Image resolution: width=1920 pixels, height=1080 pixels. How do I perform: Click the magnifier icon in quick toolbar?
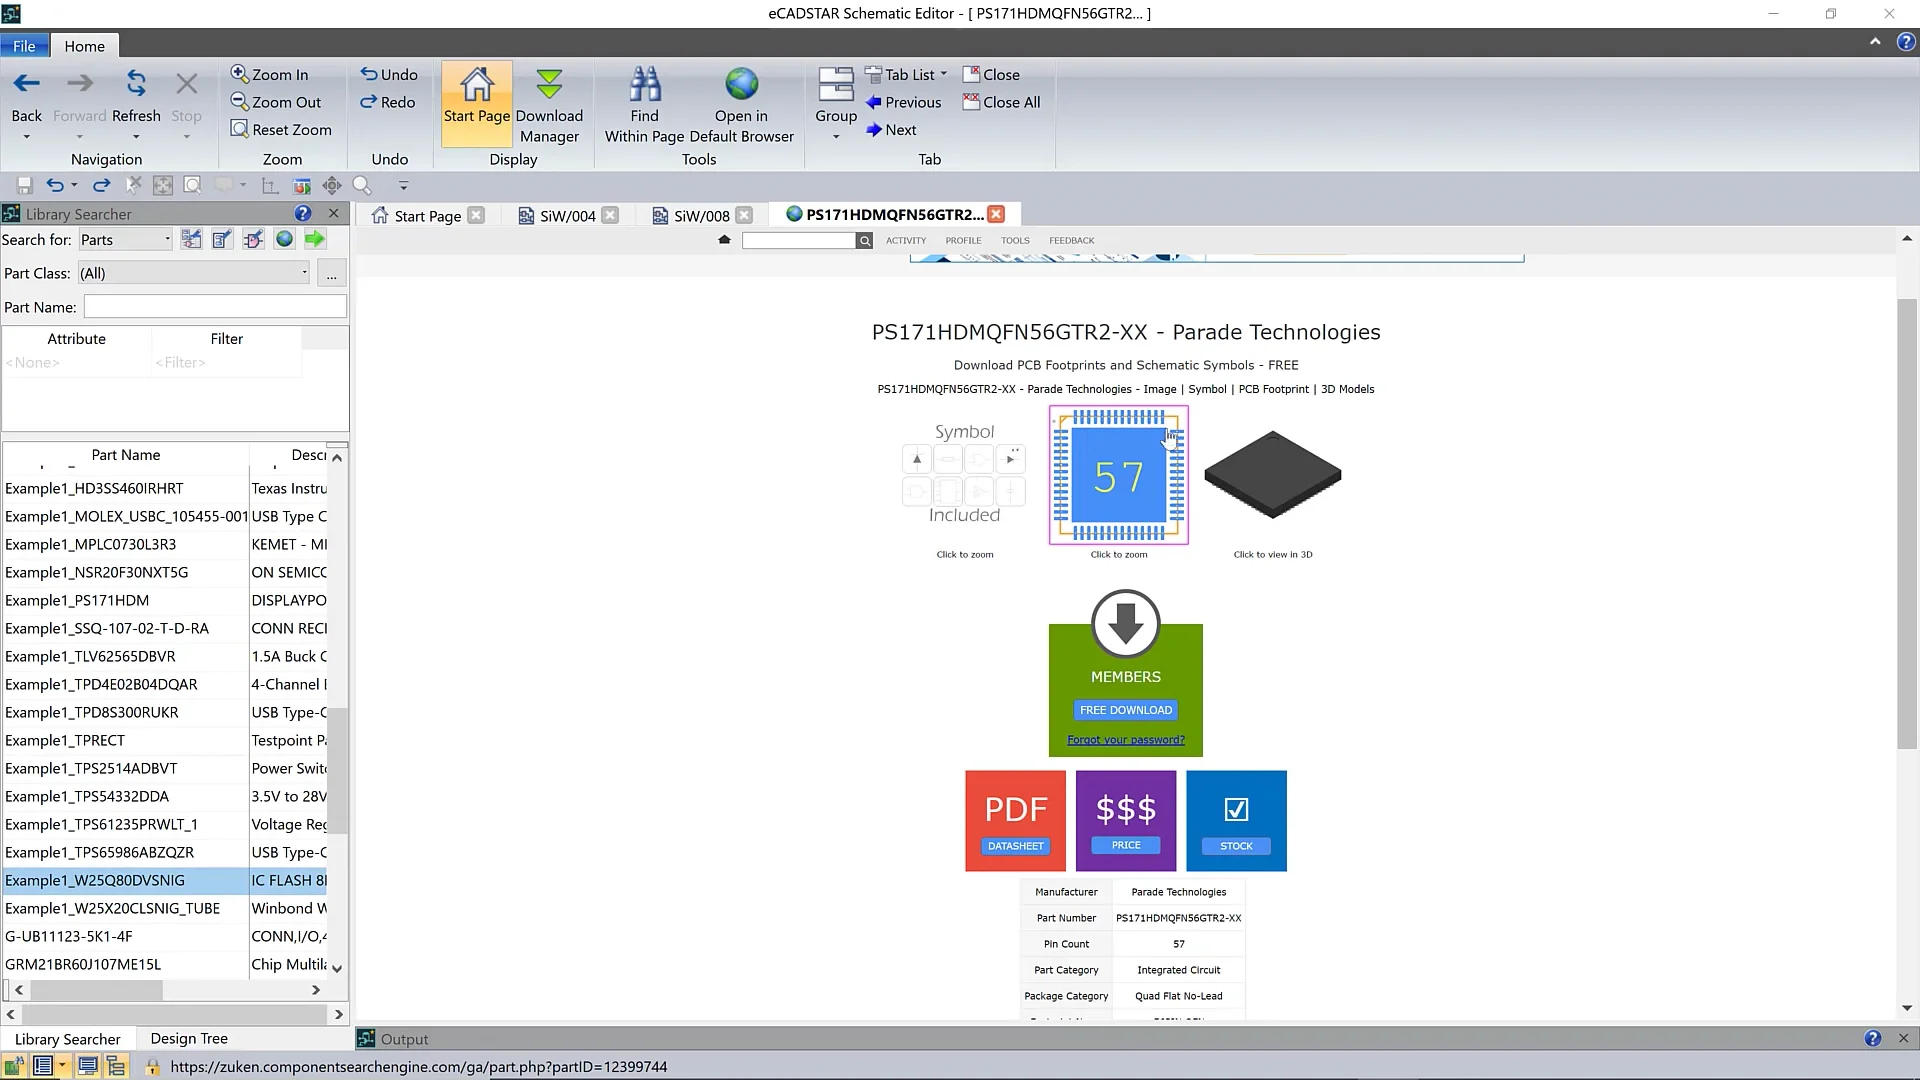(x=362, y=186)
